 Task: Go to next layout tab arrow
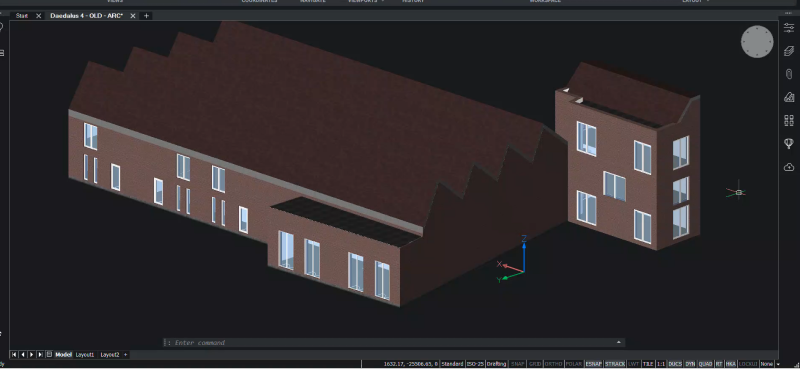tap(31, 354)
